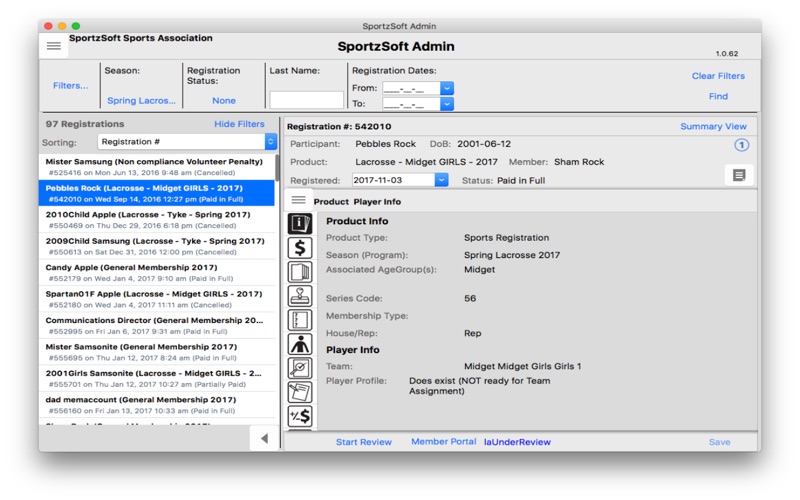This screenshot has height=500, width=800.
Task: Collapse list panel with left triangle arrow
Action: [x=264, y=438]
